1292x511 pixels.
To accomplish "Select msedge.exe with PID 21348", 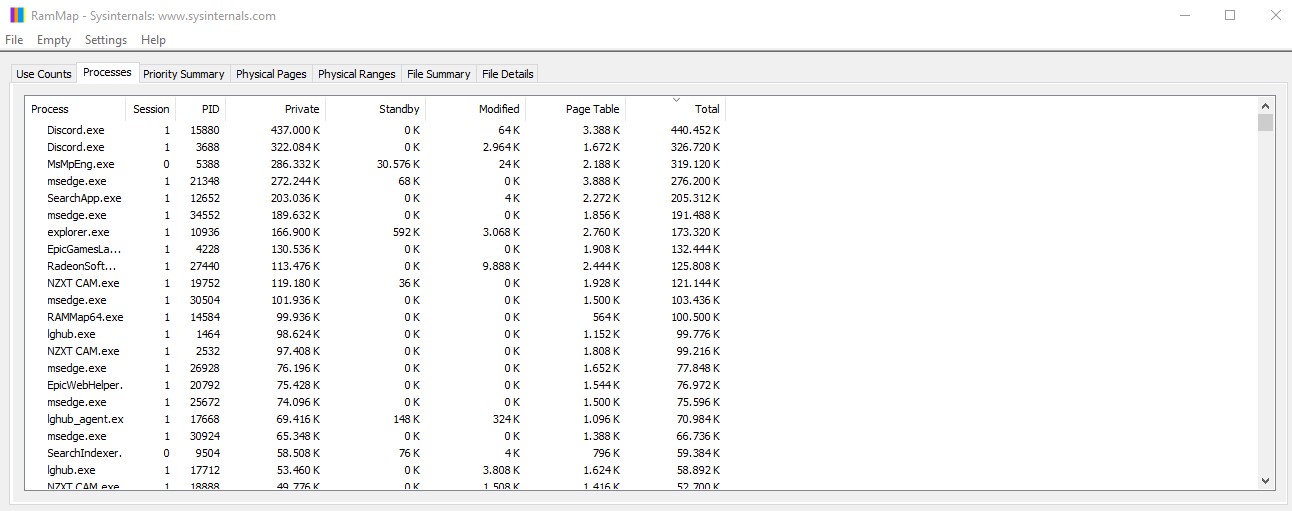I will 376,181.
